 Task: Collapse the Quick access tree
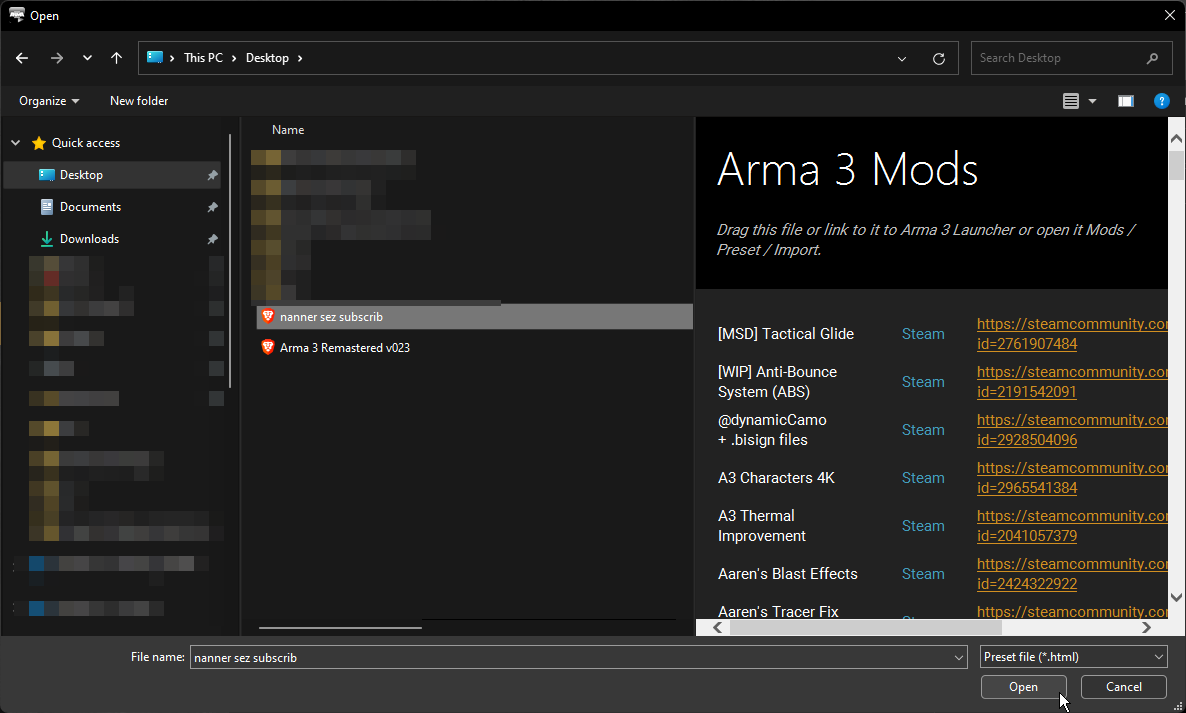[x=16, y=143]
